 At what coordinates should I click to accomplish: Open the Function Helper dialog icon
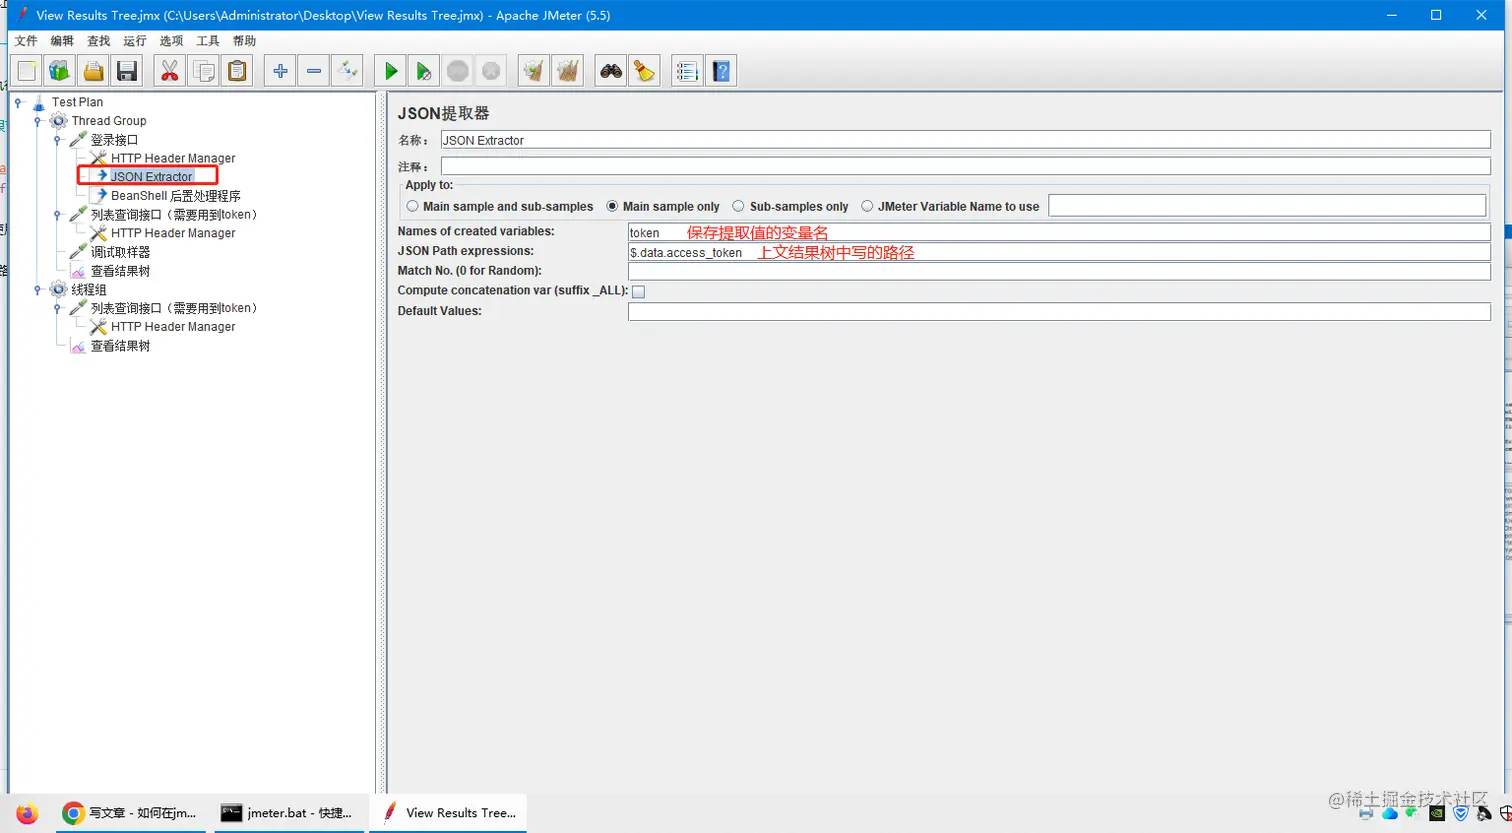coord(687,71)
